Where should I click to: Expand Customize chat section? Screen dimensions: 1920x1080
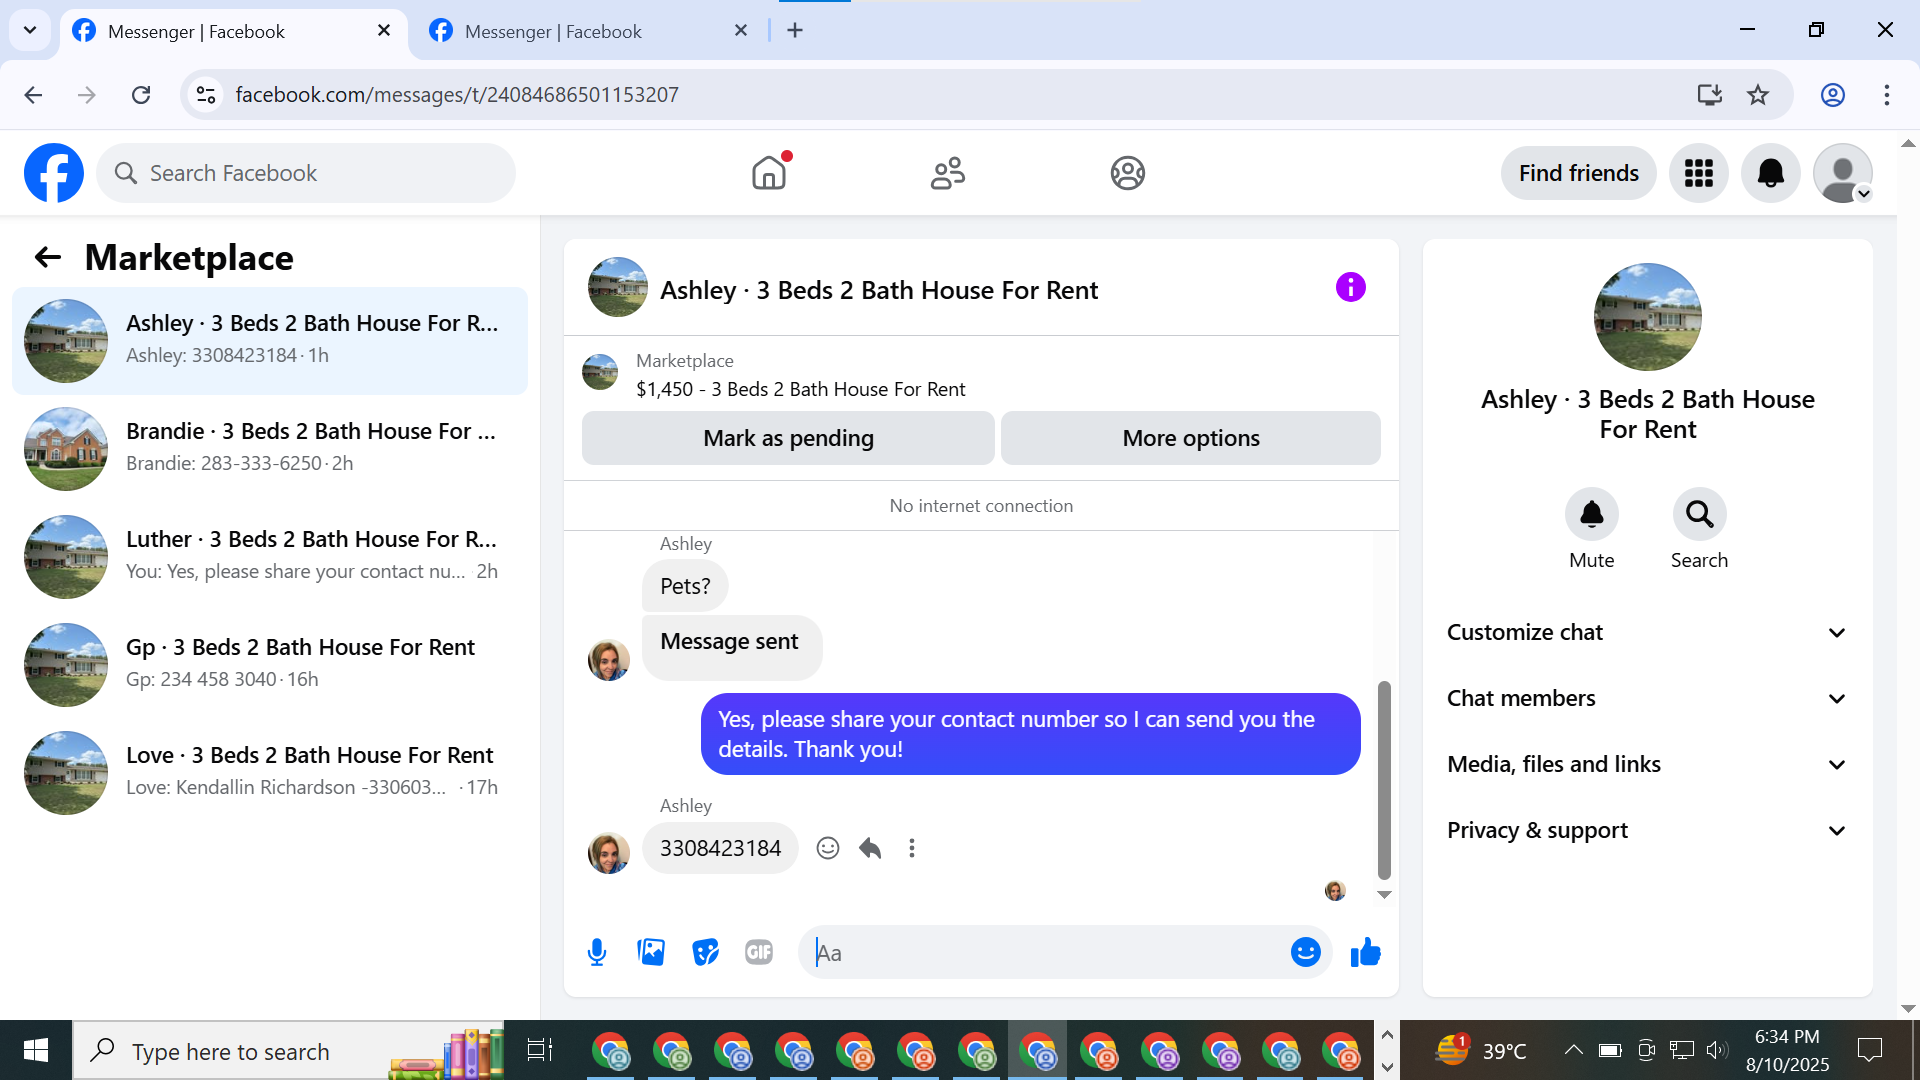(x=1646, y=632)
